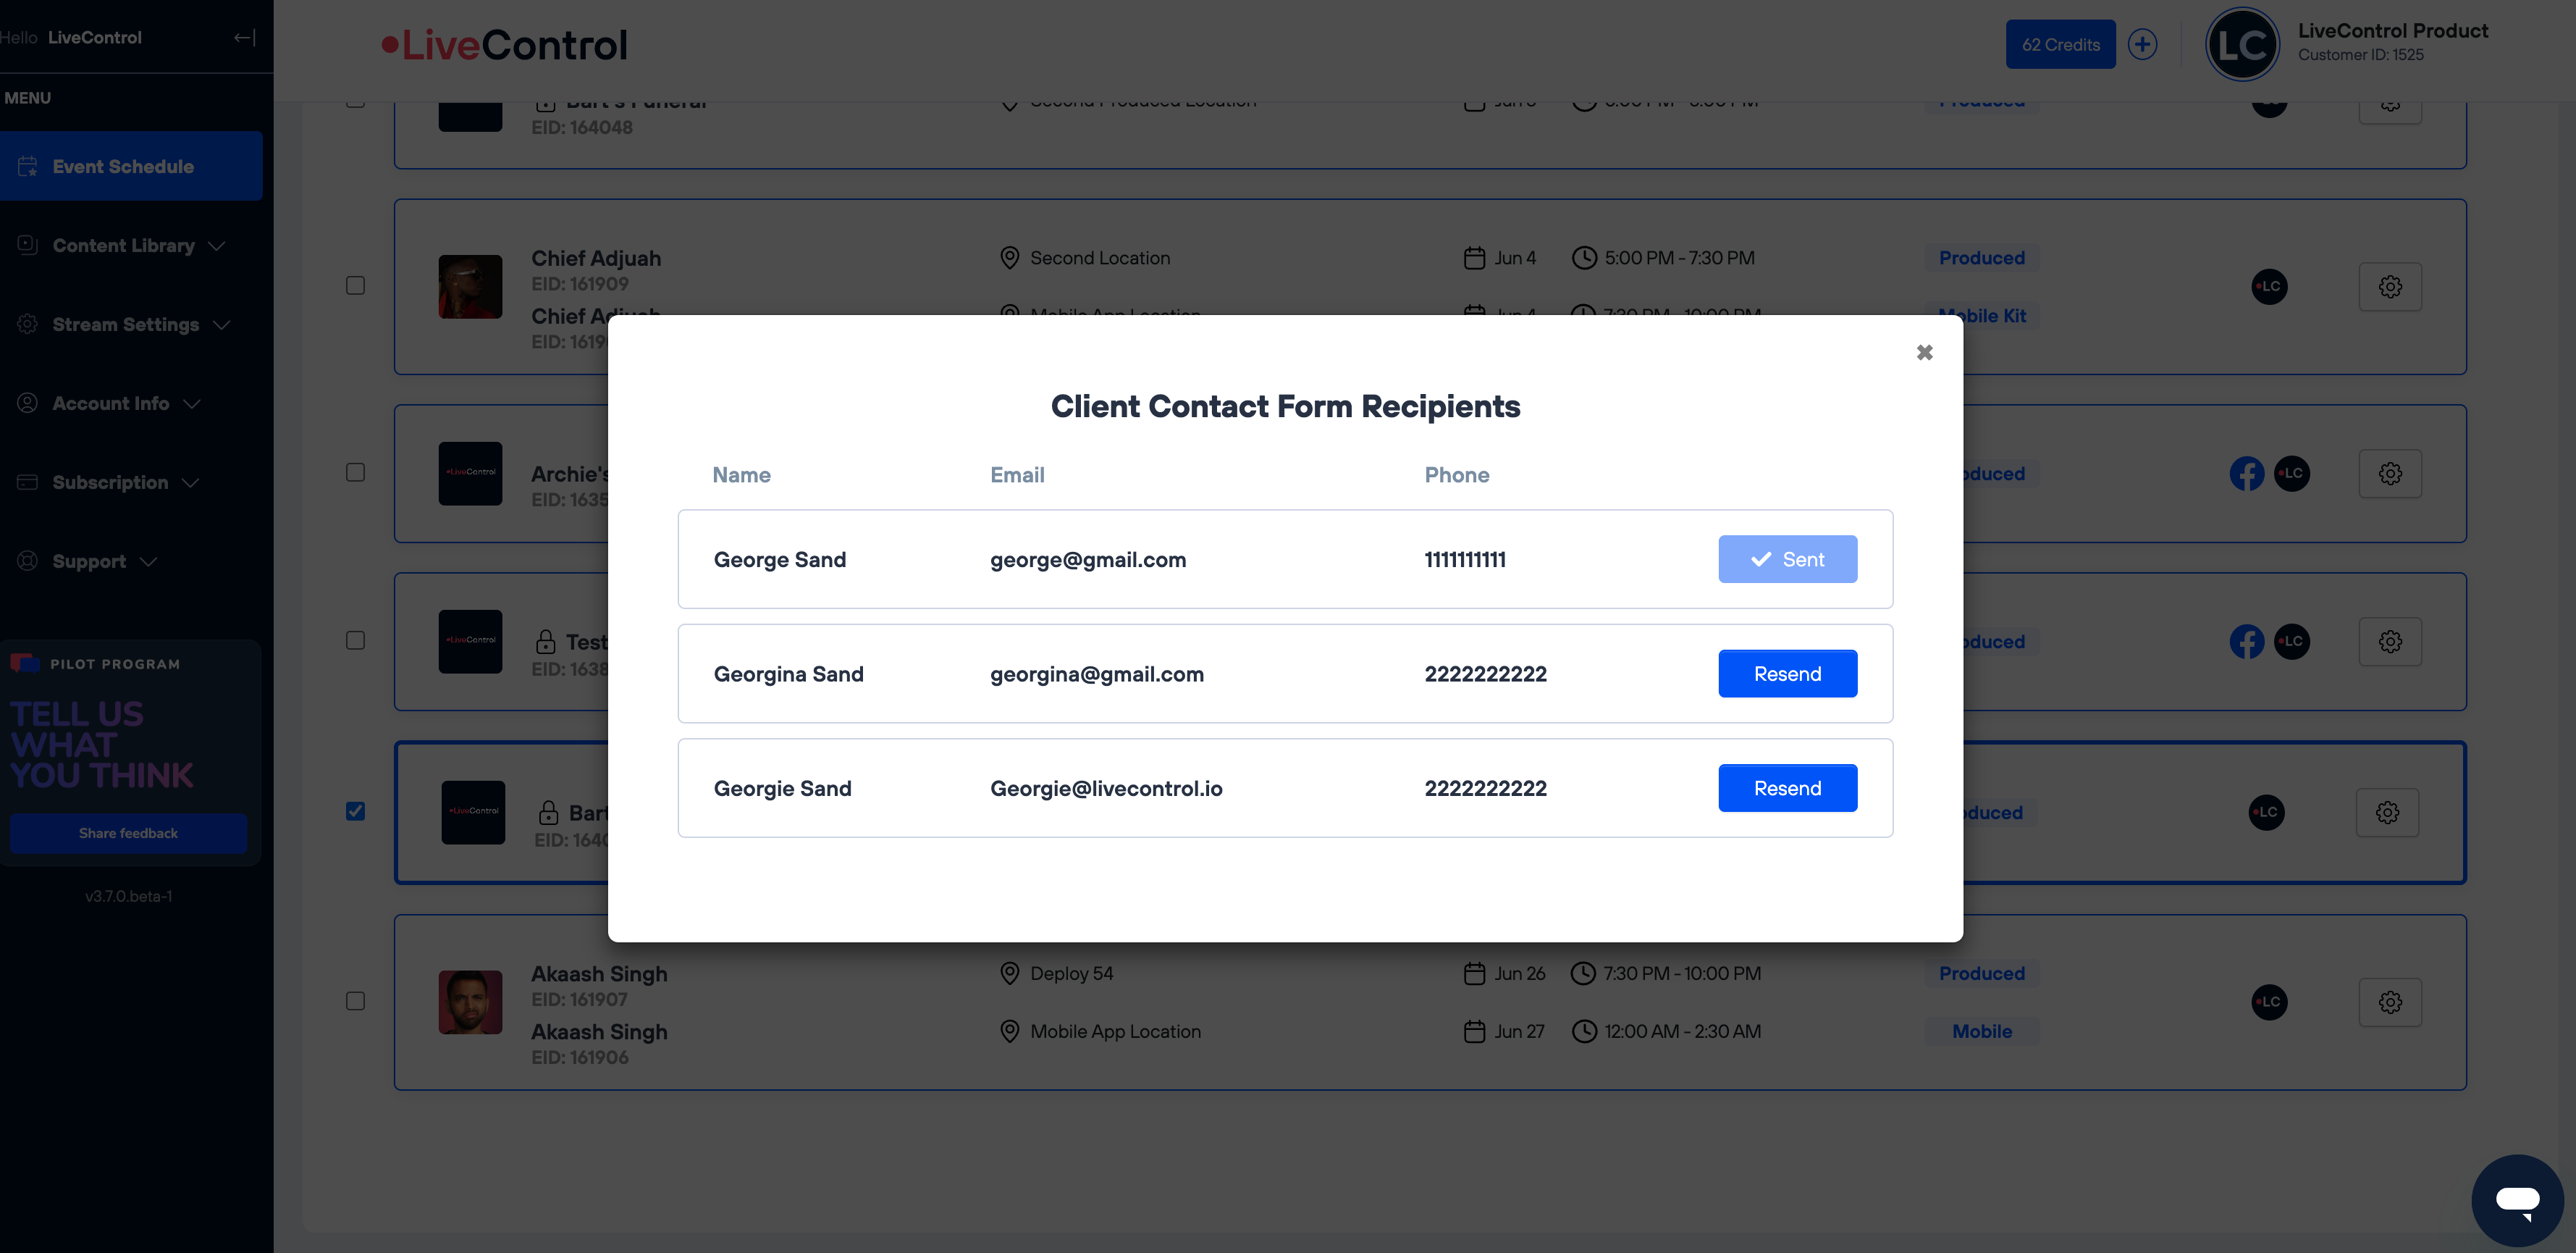The width and height of the screenshot is (2576, 1253).
Task: Resend the form to Georgie Sand
Action: click(x=1787, y=788)
